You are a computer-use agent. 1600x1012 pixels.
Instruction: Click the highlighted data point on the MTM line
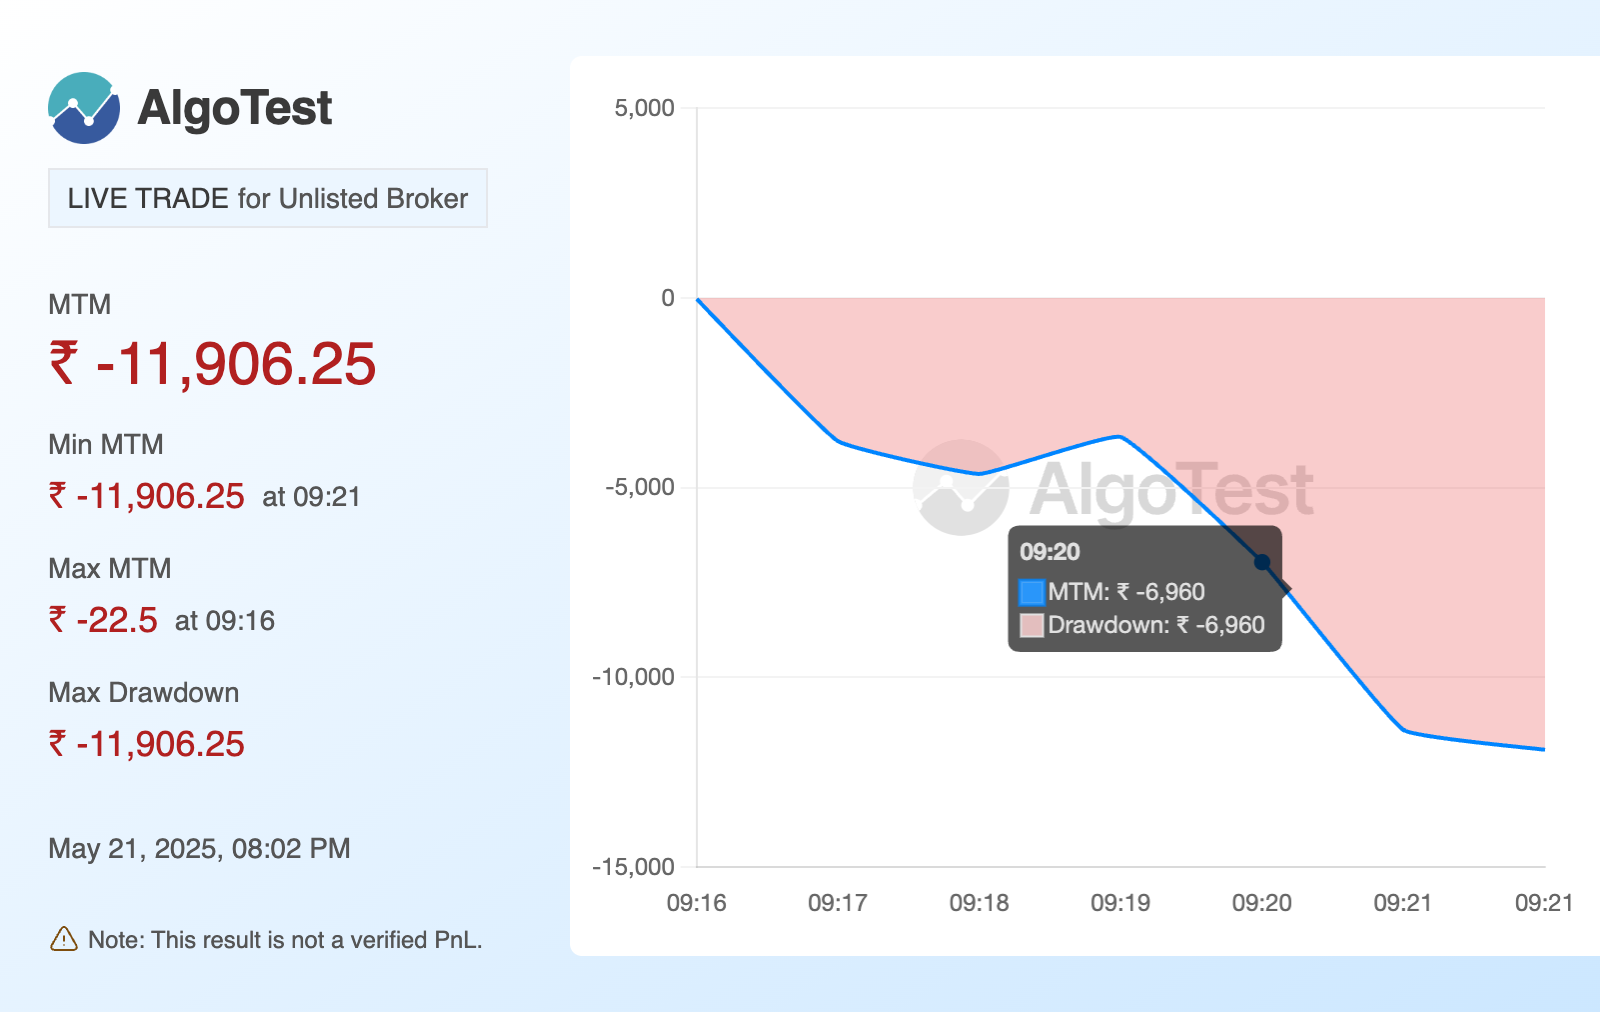1262,563
